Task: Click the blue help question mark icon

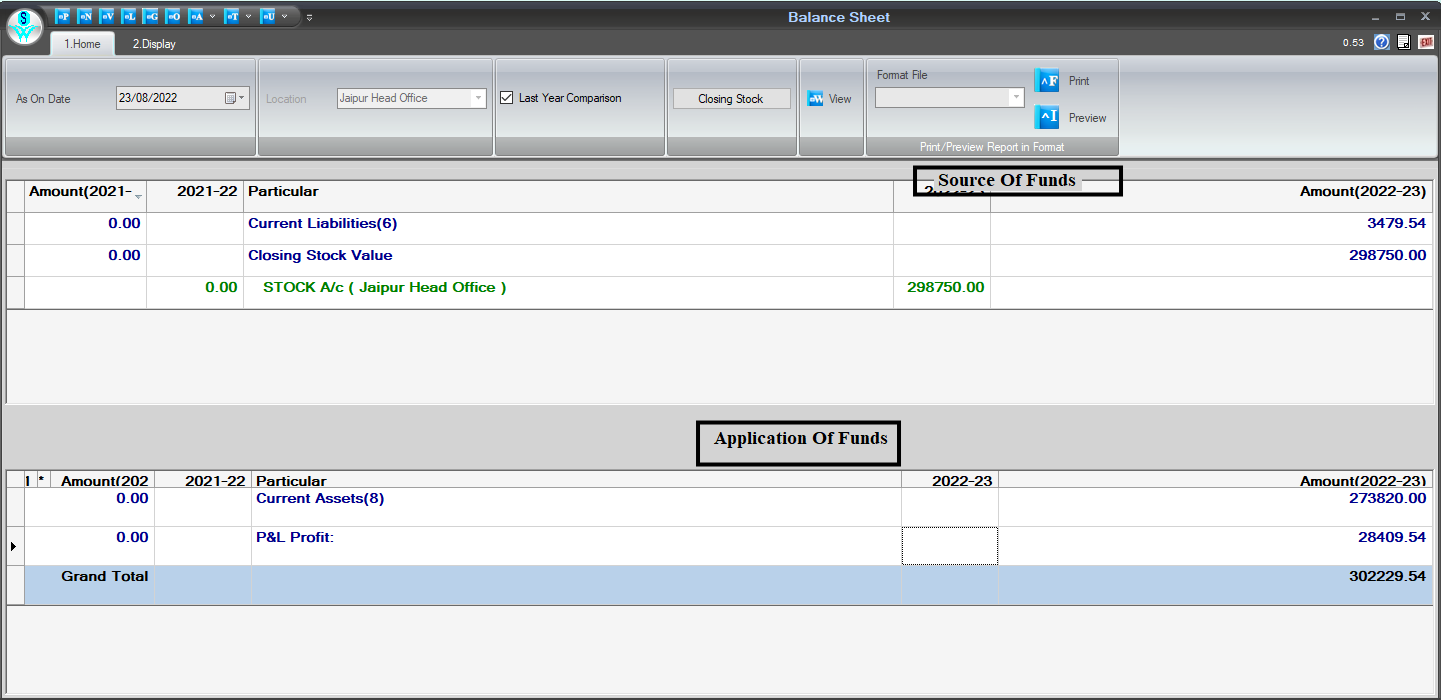Action: coord(1382,42)
